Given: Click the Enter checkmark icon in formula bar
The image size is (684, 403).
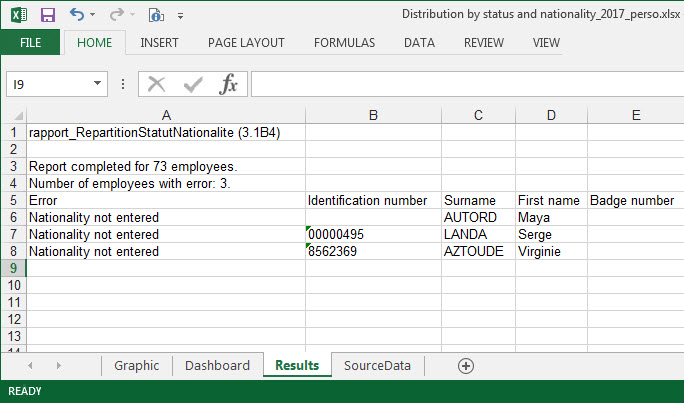Looking at the screenshot, I should tap(193, 84).
